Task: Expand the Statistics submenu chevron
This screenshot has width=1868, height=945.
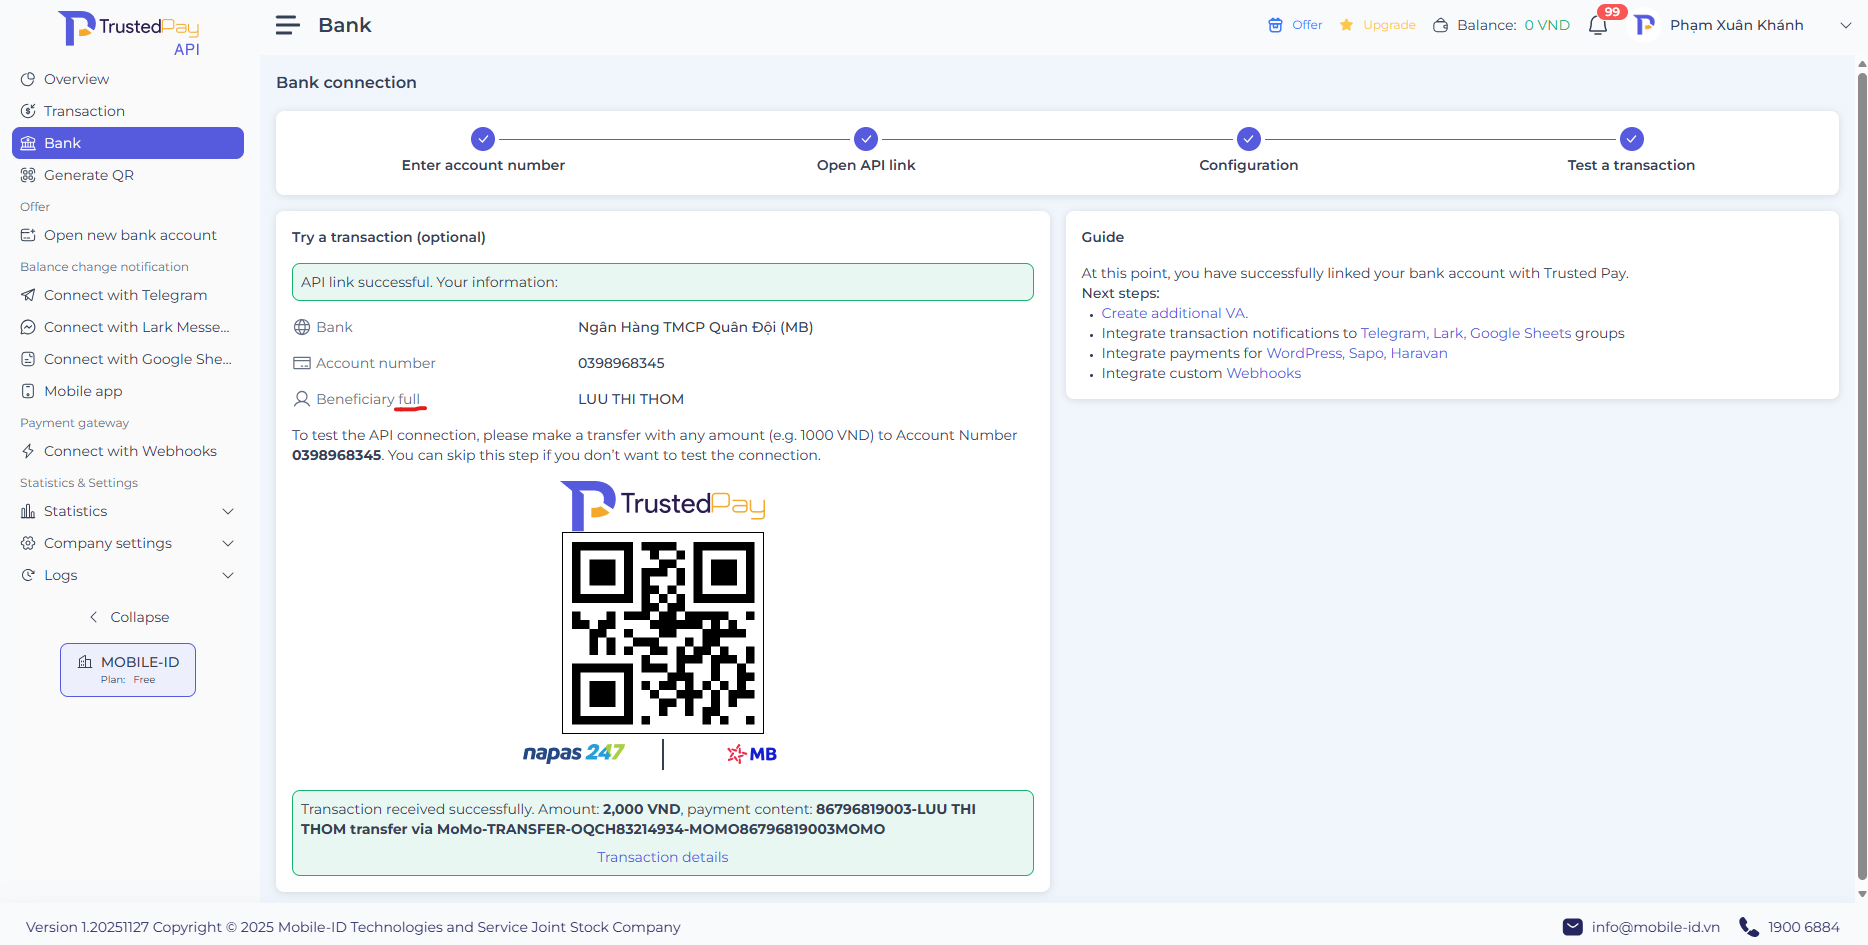Action: coord(228,511)
